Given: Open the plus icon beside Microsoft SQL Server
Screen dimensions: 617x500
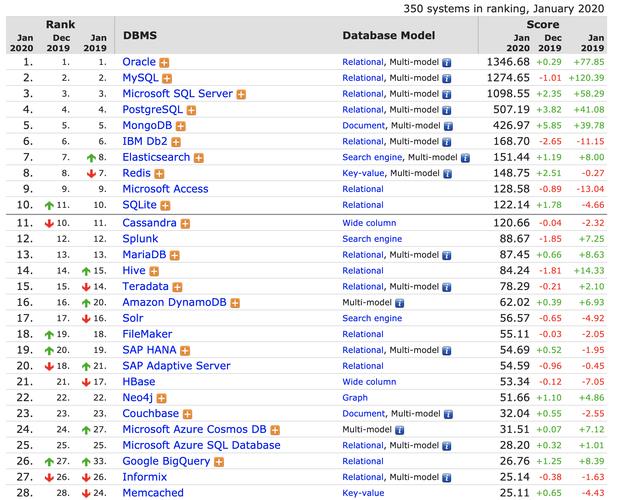Looking at the screenshot, I should pos(241,94).
